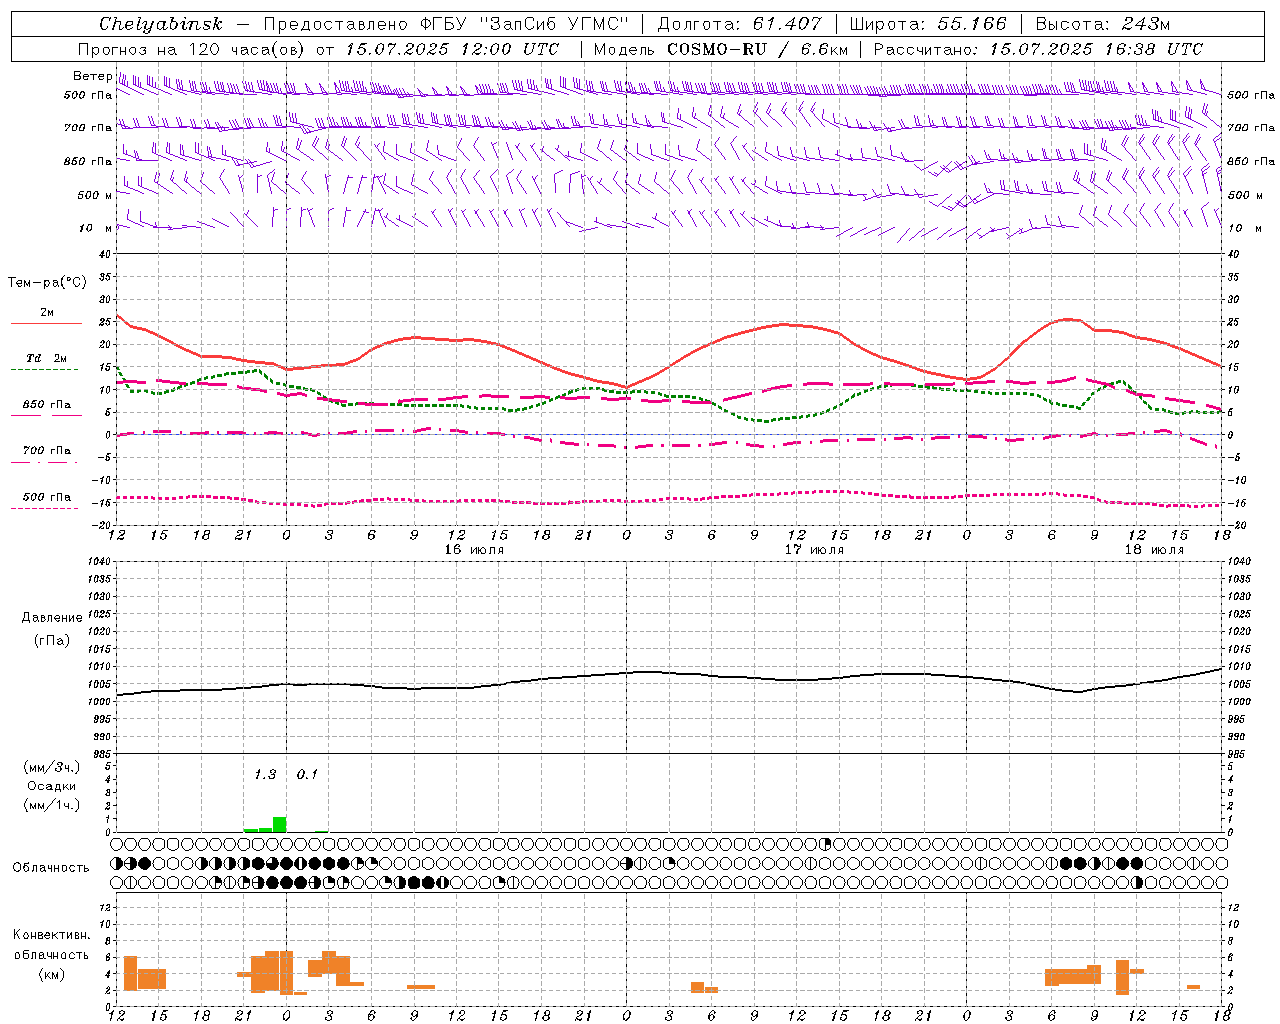
Task: Click the Облачность cloud cover label
Action: 51,867
